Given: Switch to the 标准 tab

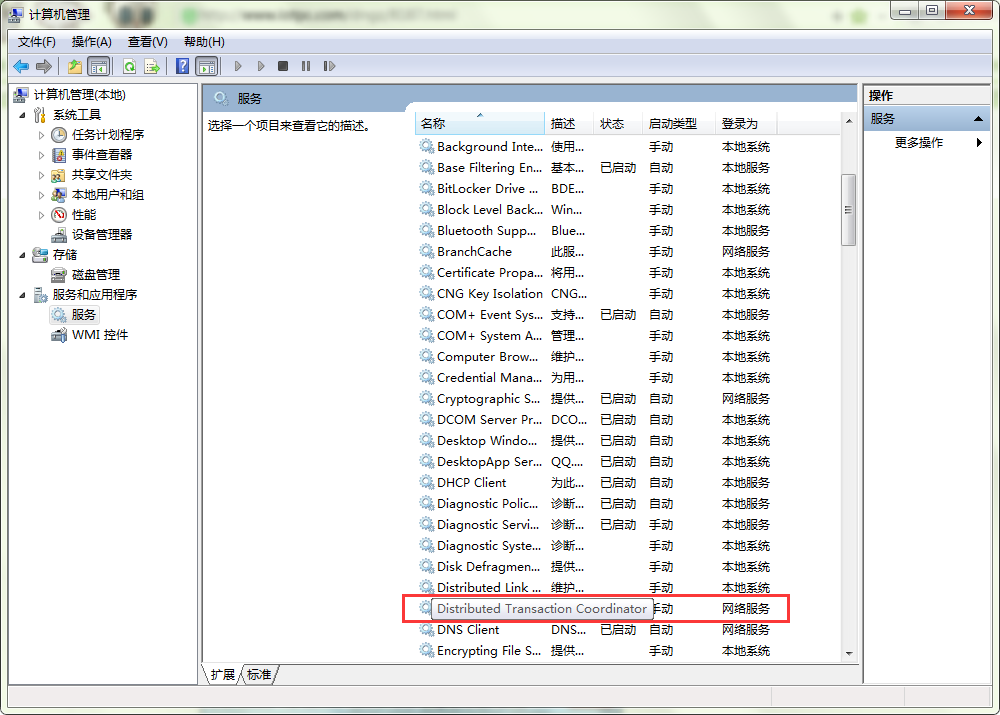Looking at the screenshot, I should [x=259, y=675].
